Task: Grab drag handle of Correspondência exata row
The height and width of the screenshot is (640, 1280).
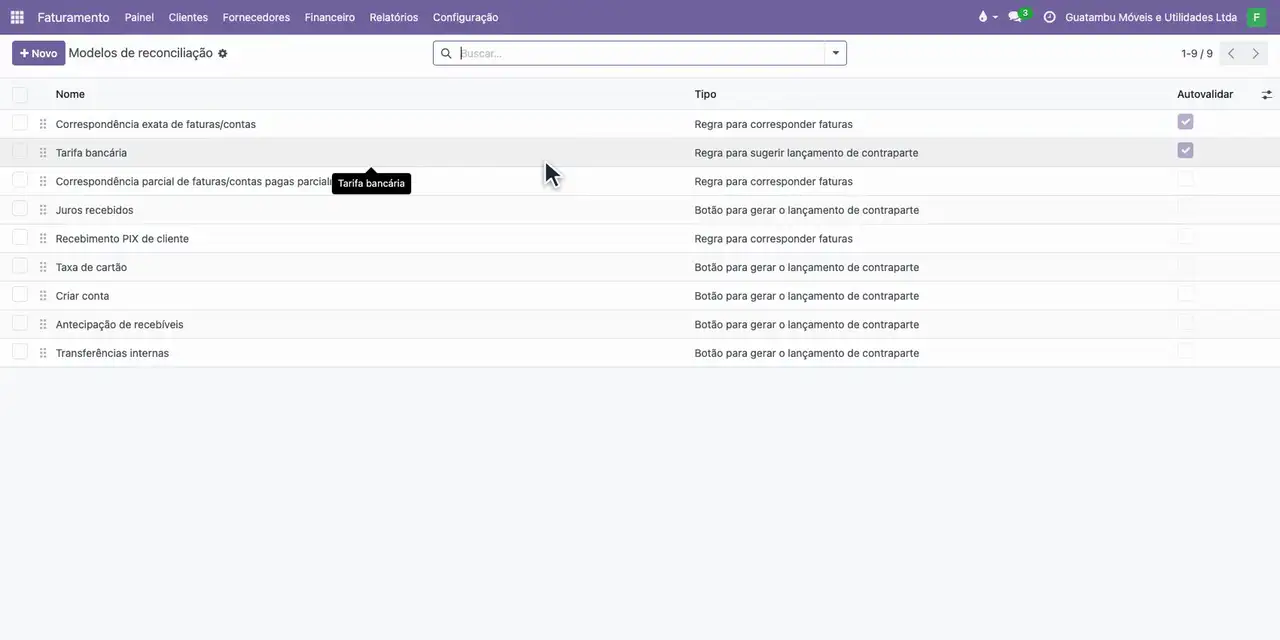Action: click(43, 124)
